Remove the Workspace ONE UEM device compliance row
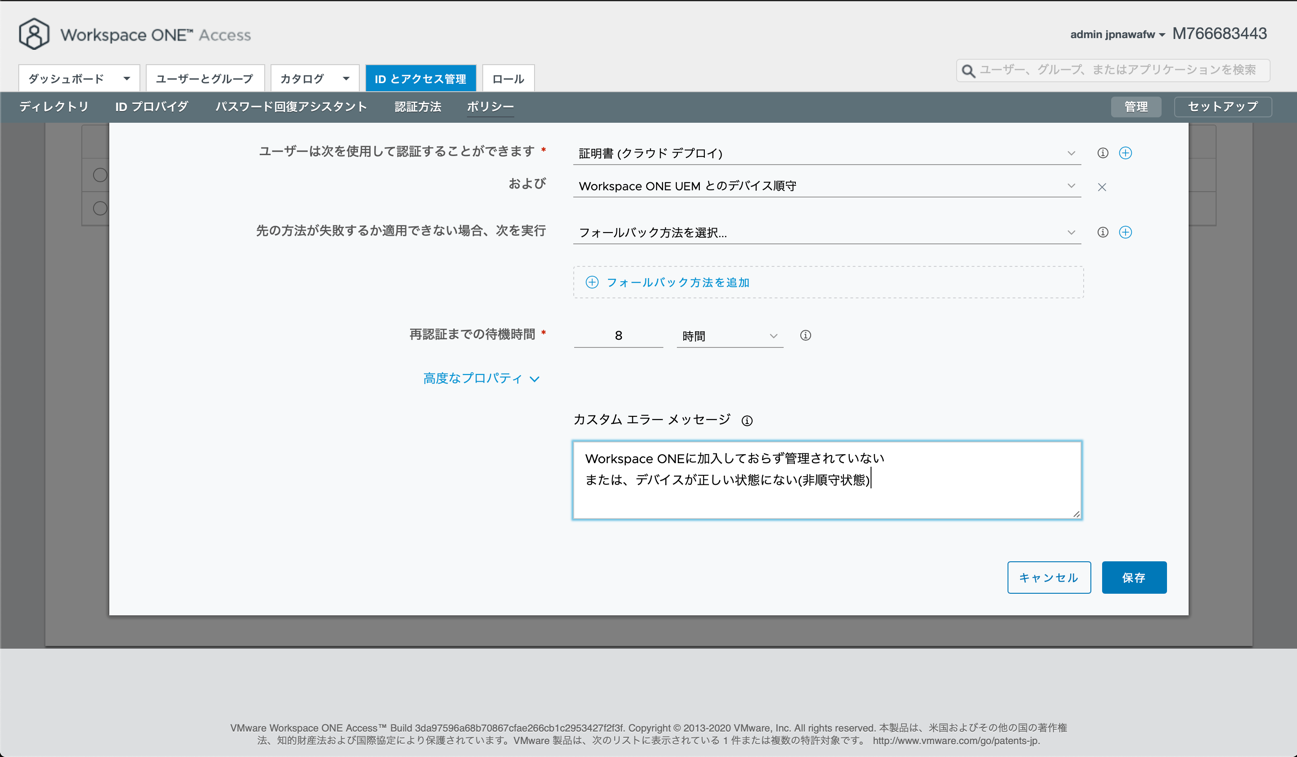1297x757 pixels. (1102, 187)
